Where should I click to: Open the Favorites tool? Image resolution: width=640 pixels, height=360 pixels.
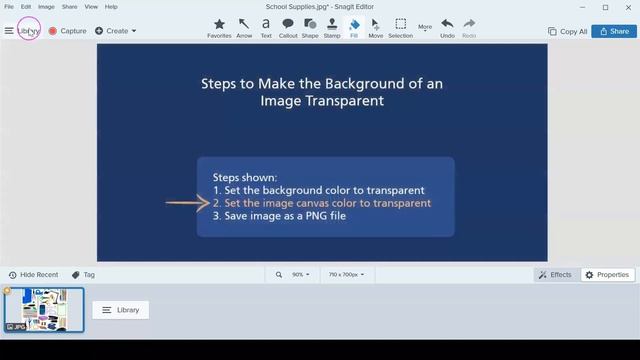point(219,29)
